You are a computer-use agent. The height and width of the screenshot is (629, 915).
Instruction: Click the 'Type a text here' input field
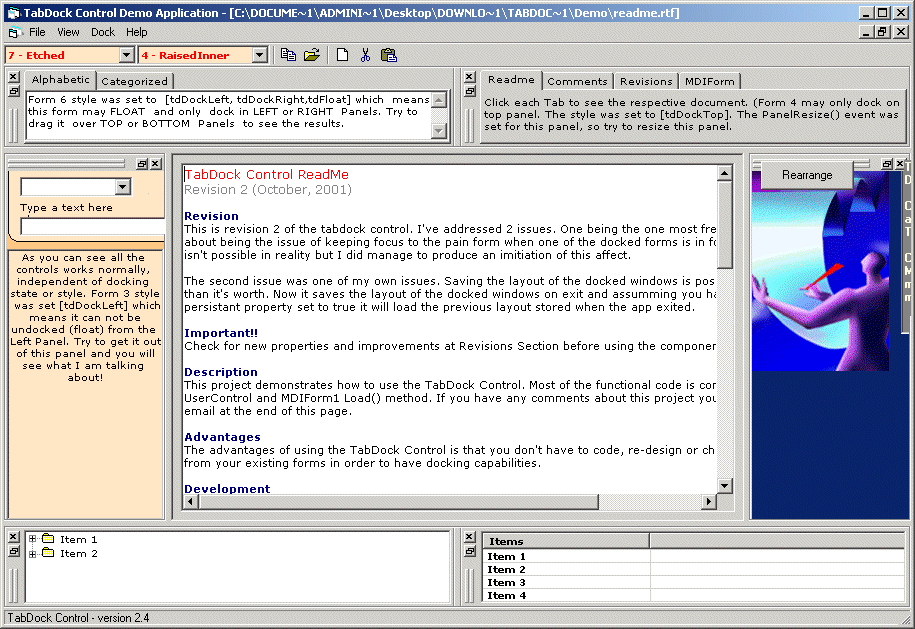[x=92, y=227]
